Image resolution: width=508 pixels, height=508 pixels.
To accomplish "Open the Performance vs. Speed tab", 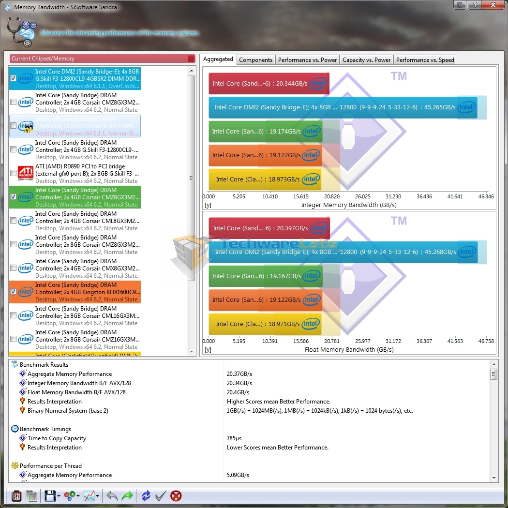I will point(425,60).
